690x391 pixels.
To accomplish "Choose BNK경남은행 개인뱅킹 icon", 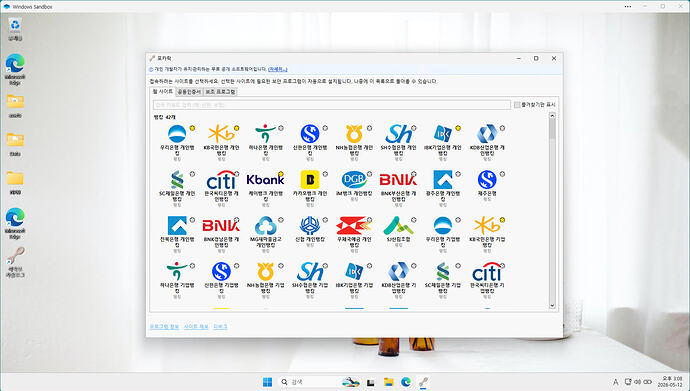I will (221, 226).
